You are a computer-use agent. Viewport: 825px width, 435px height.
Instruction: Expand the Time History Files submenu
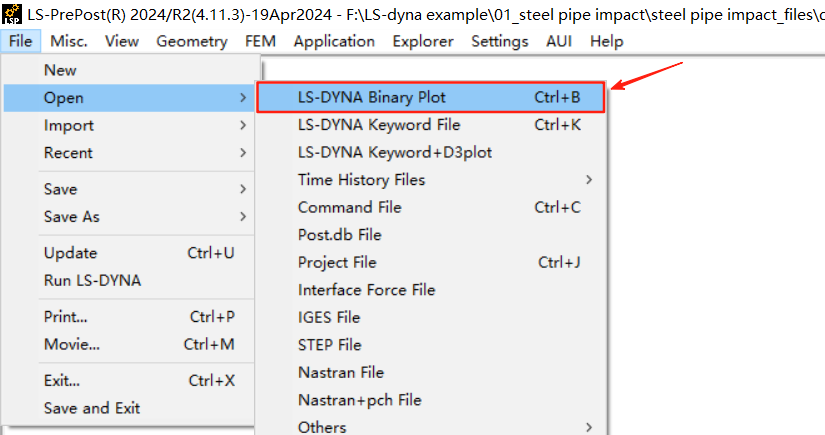pos(431,180)
